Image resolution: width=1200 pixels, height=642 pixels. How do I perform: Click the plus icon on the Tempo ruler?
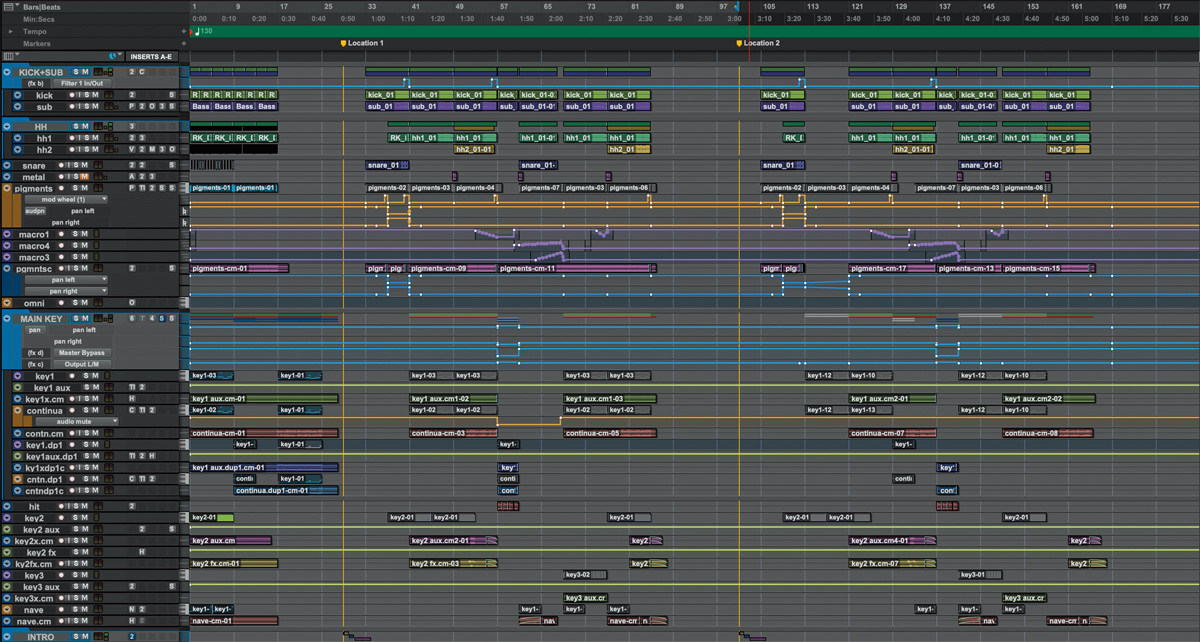click(184, 31)
